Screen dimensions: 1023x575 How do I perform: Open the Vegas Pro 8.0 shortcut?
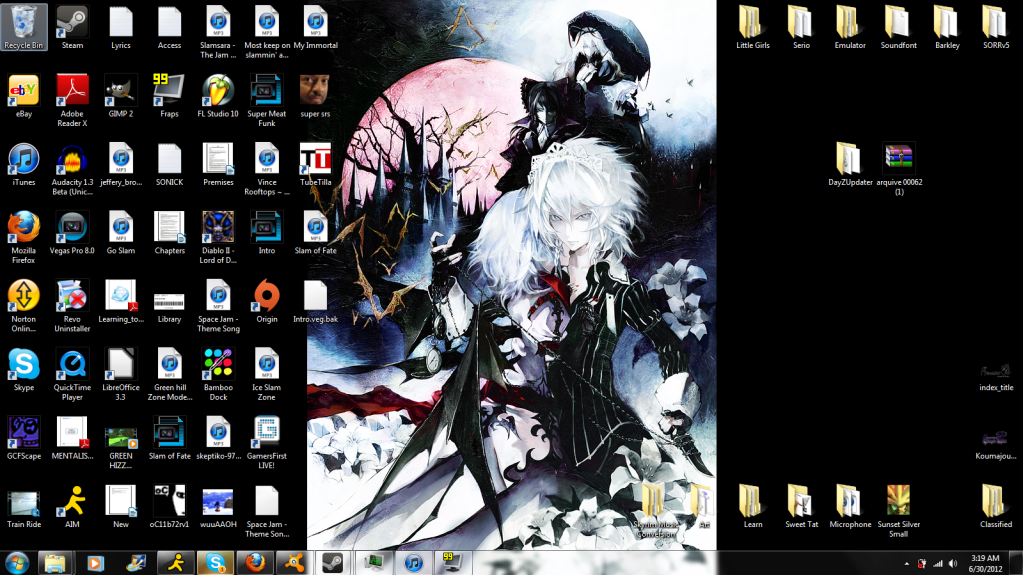pyautogui.click(x=72, y=232)
